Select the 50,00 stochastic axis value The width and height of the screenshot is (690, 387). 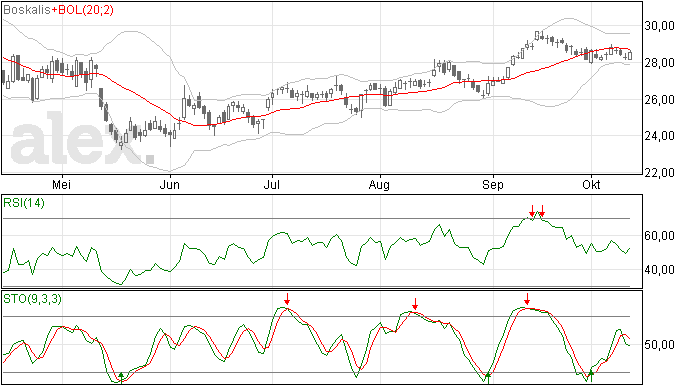[x=660, y=345]
